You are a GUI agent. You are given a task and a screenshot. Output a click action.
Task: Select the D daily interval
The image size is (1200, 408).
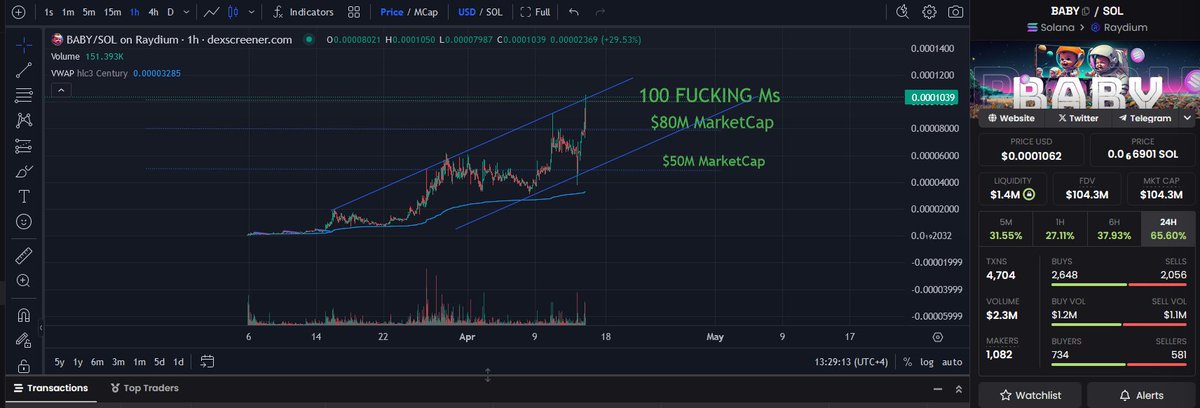(171, 12)
